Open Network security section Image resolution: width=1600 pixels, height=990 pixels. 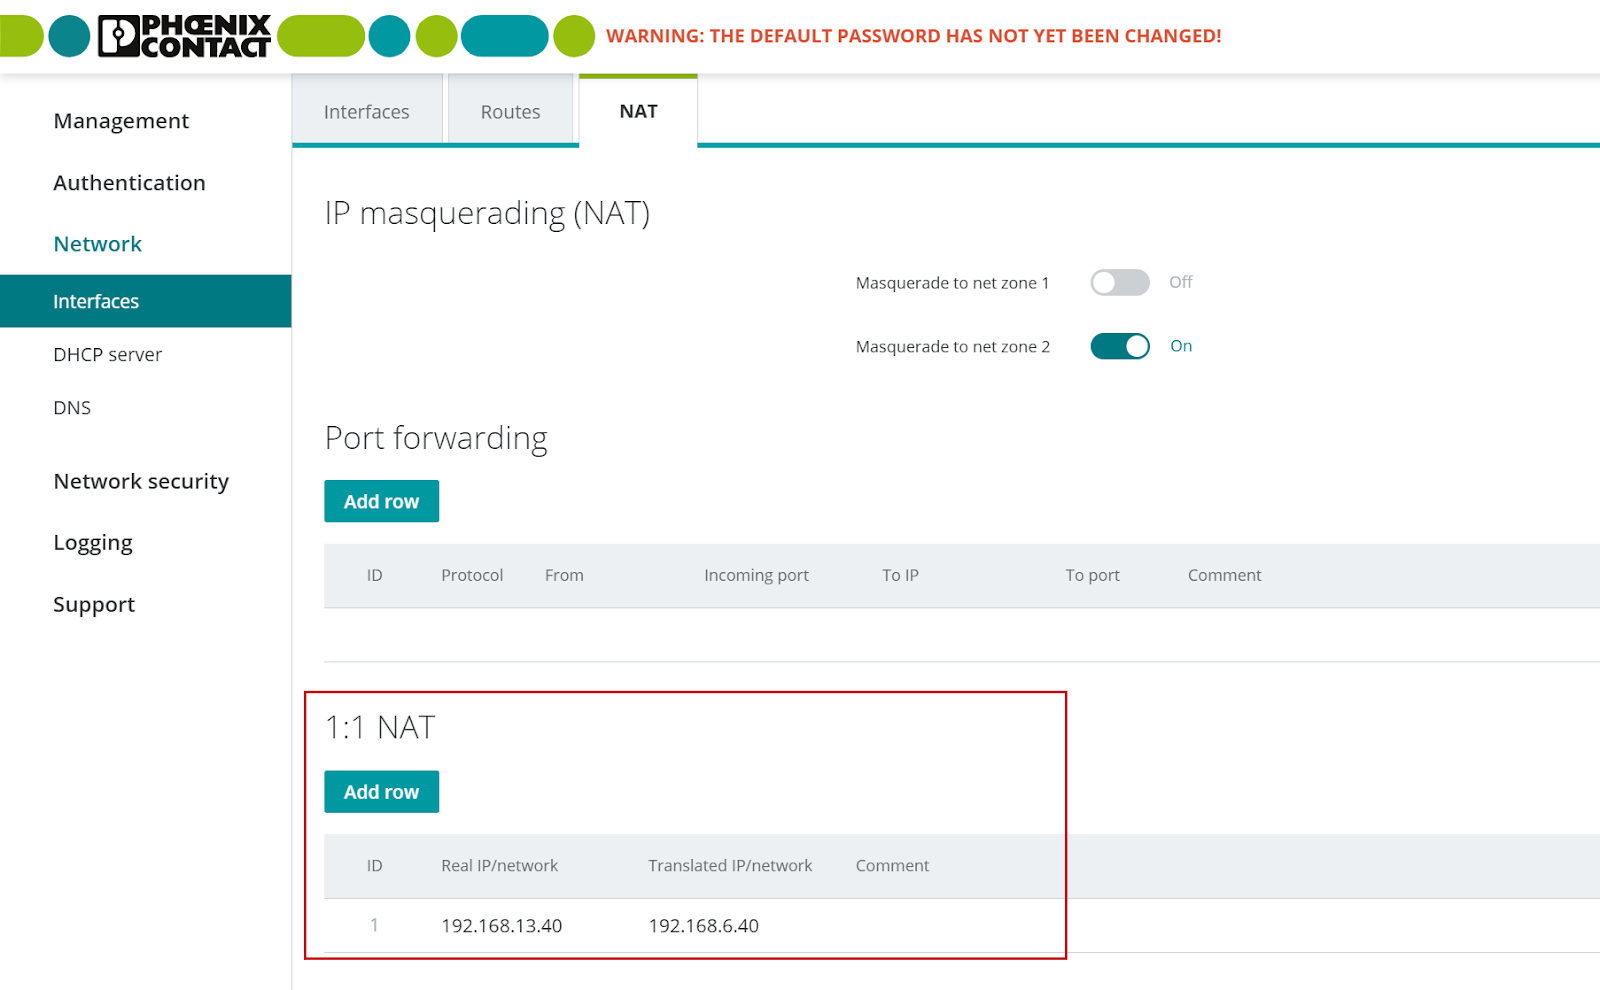141,481
